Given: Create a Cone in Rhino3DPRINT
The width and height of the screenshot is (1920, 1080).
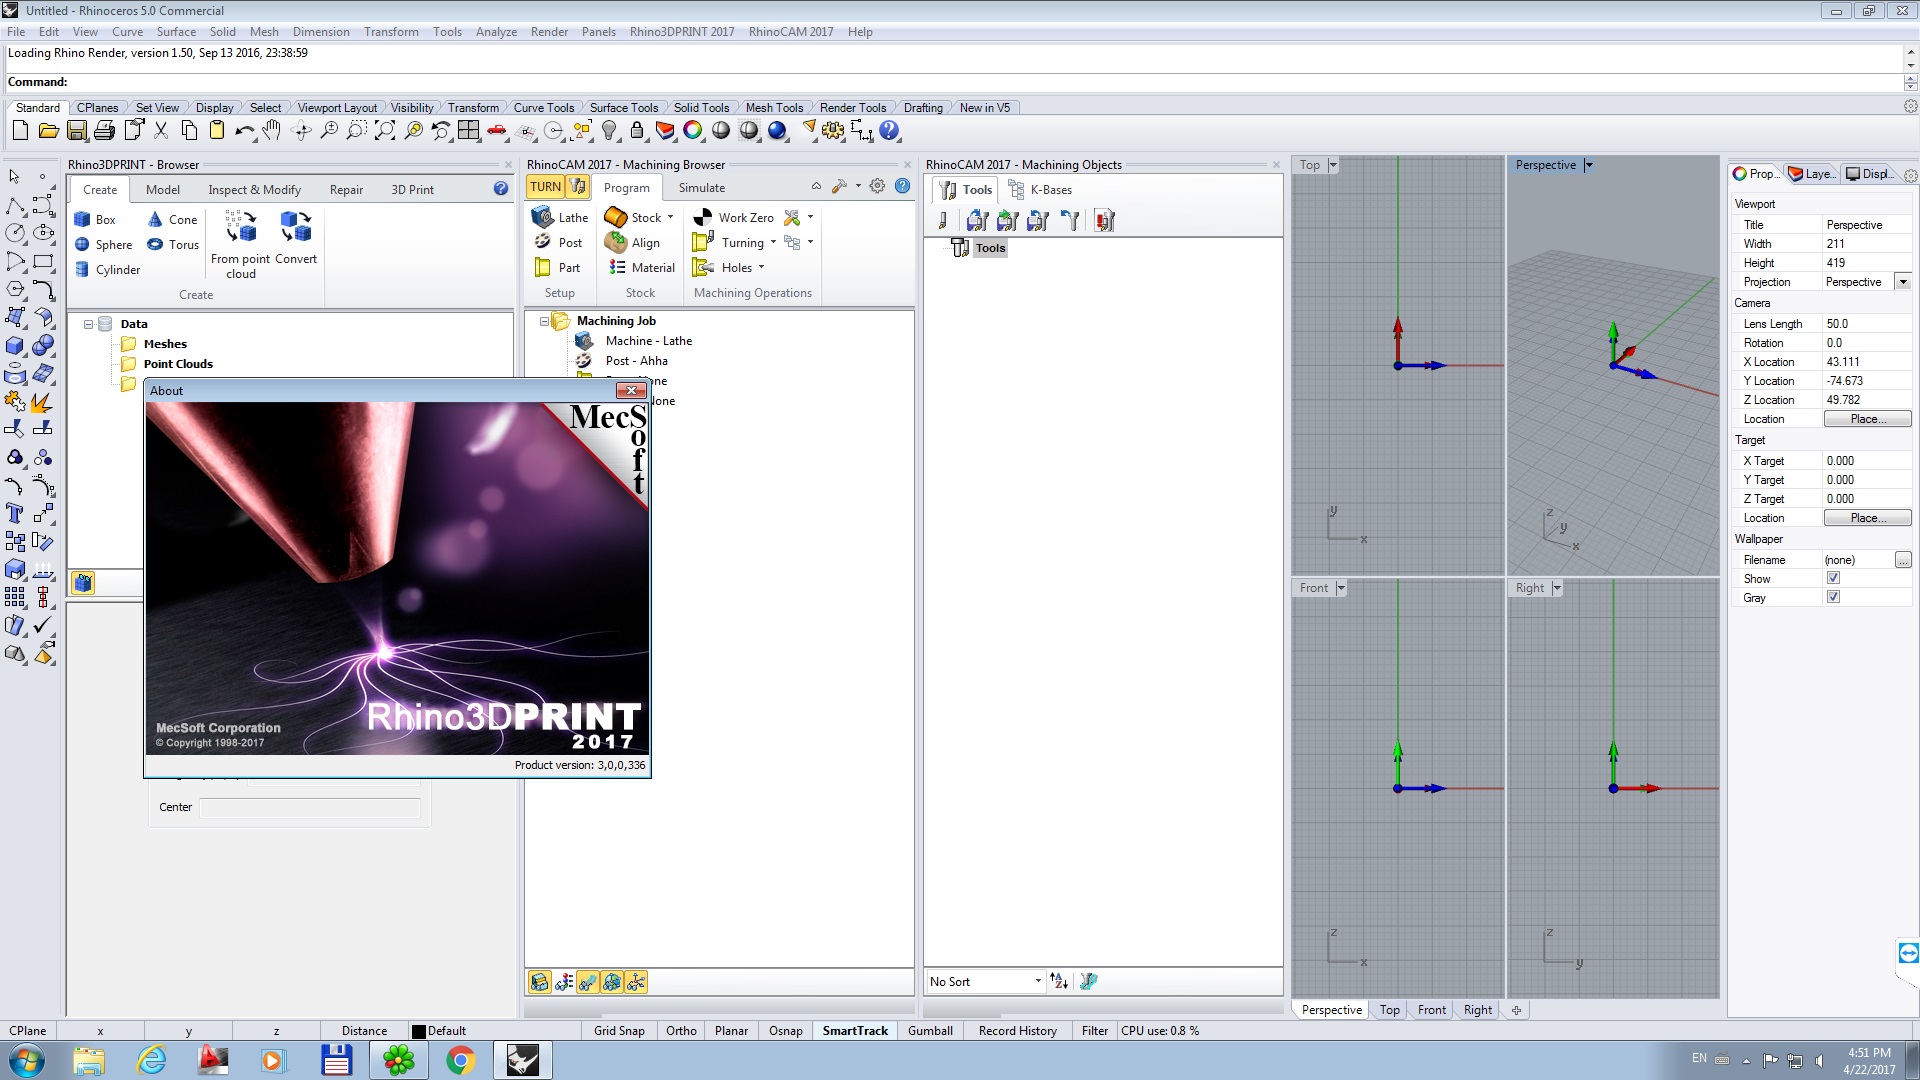Looking at the screenshot, I should [x=172, y=220].
